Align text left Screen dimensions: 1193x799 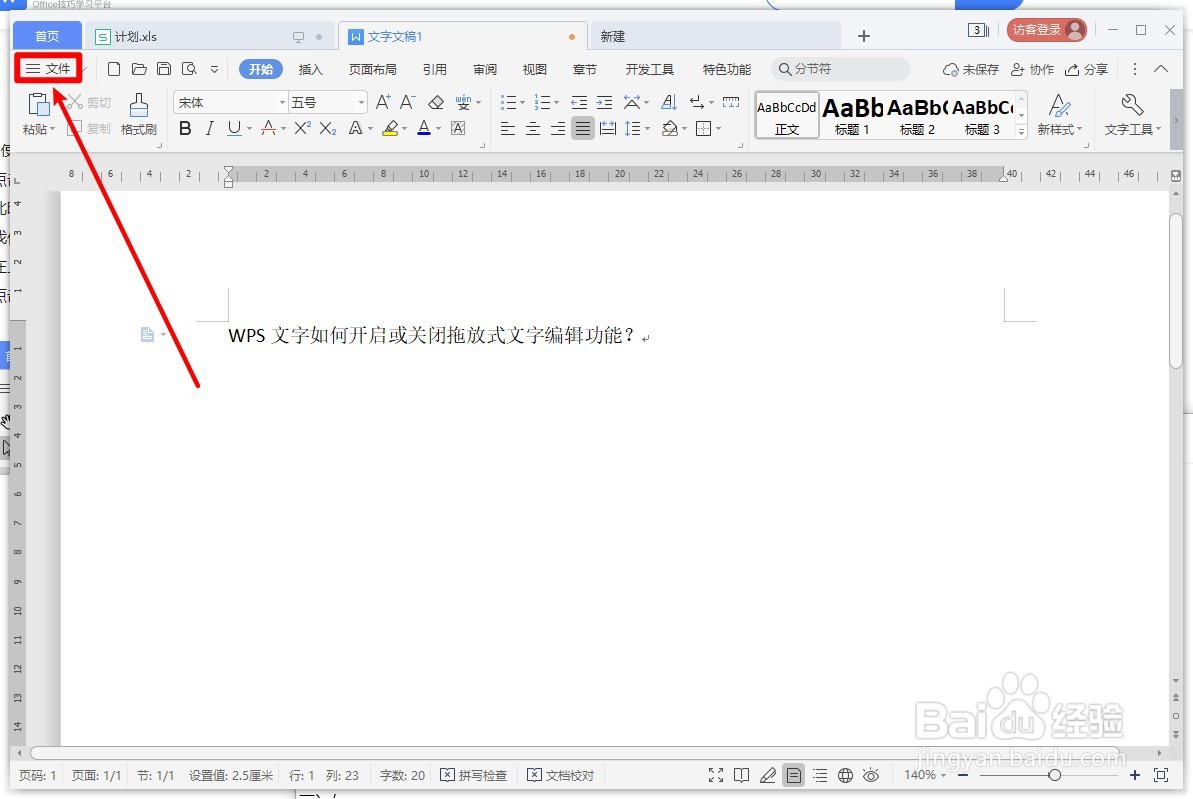(x=507, y=129)
